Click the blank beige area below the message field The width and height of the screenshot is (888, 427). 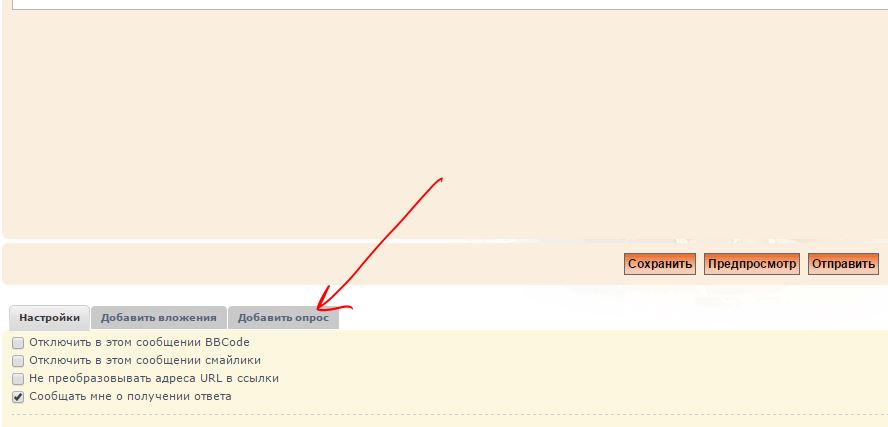click(x=440, y=120)
